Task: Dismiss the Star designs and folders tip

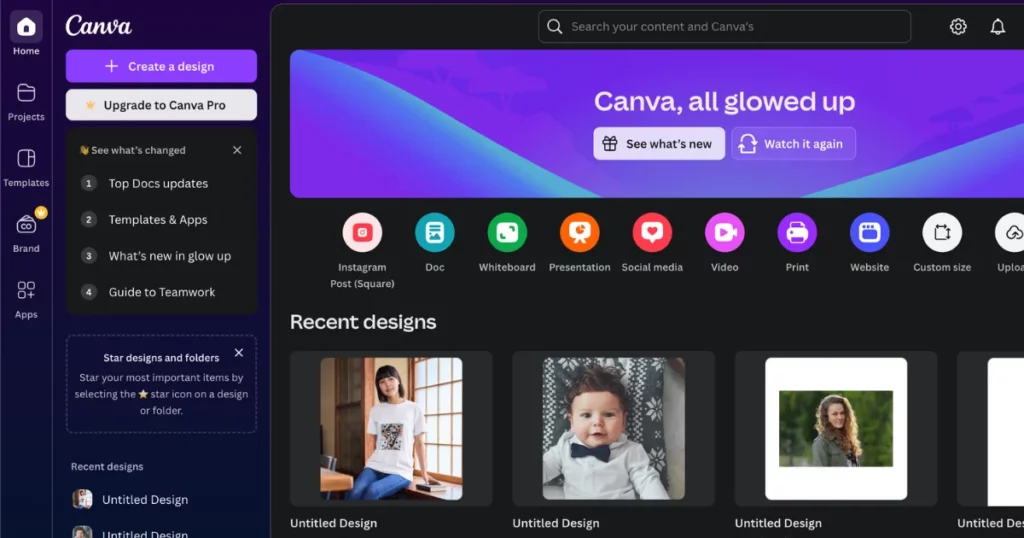Action: tap(239, 353)
